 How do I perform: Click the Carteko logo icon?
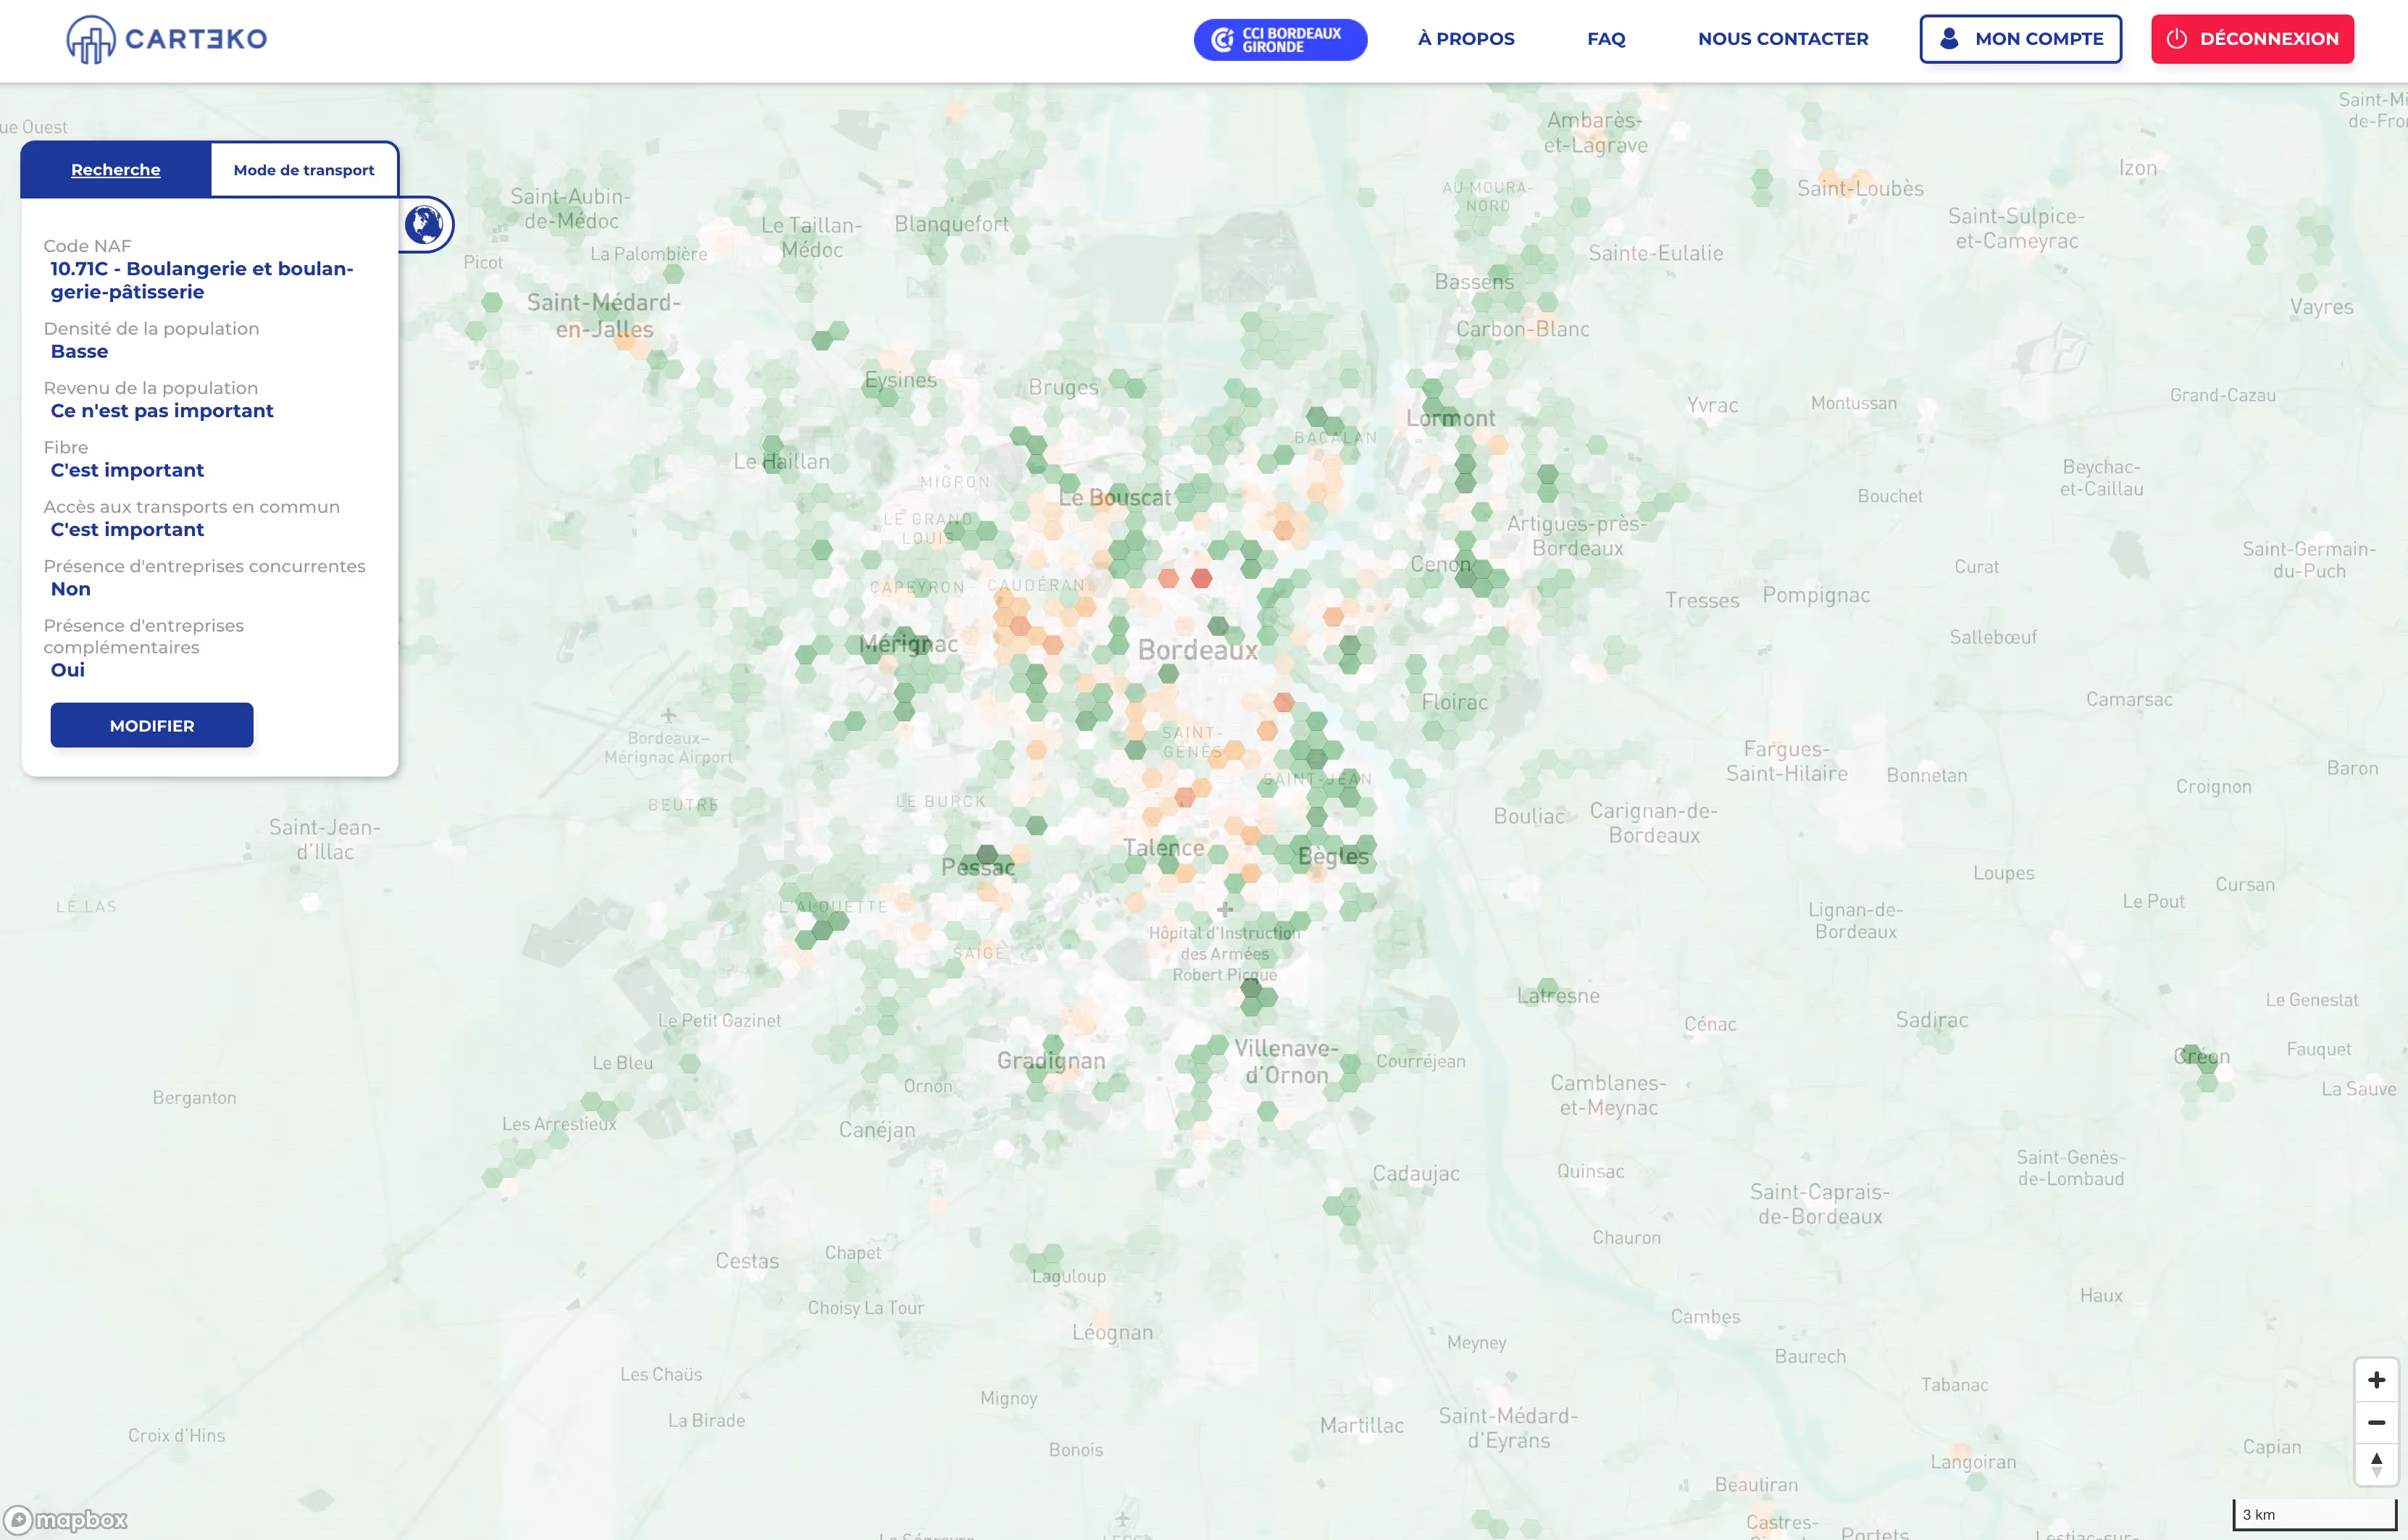(x=90, y=40)
